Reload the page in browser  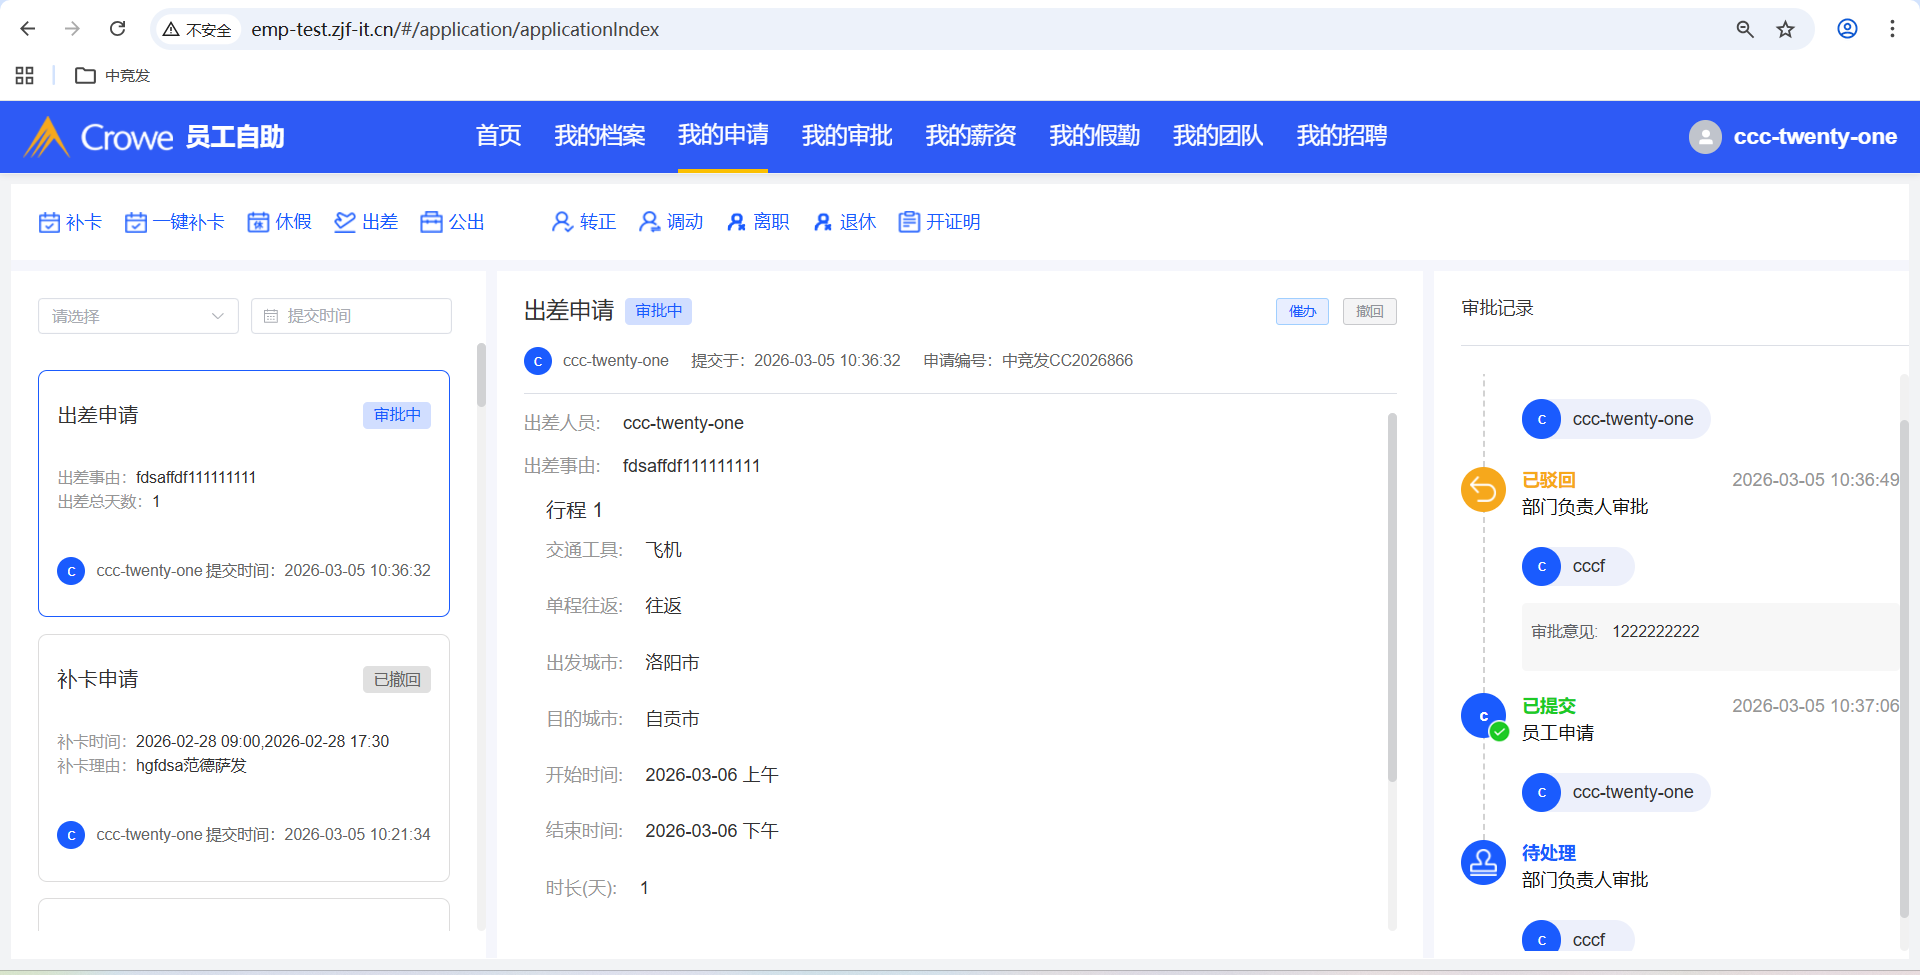(x=117, y=29)
